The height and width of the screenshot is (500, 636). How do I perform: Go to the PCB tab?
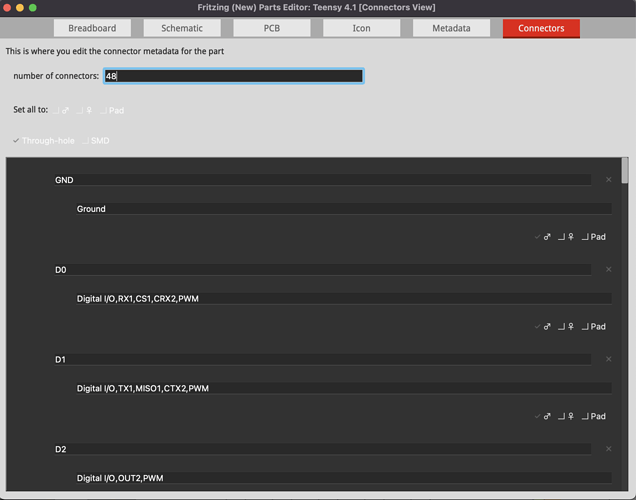[x=272, y=28]
